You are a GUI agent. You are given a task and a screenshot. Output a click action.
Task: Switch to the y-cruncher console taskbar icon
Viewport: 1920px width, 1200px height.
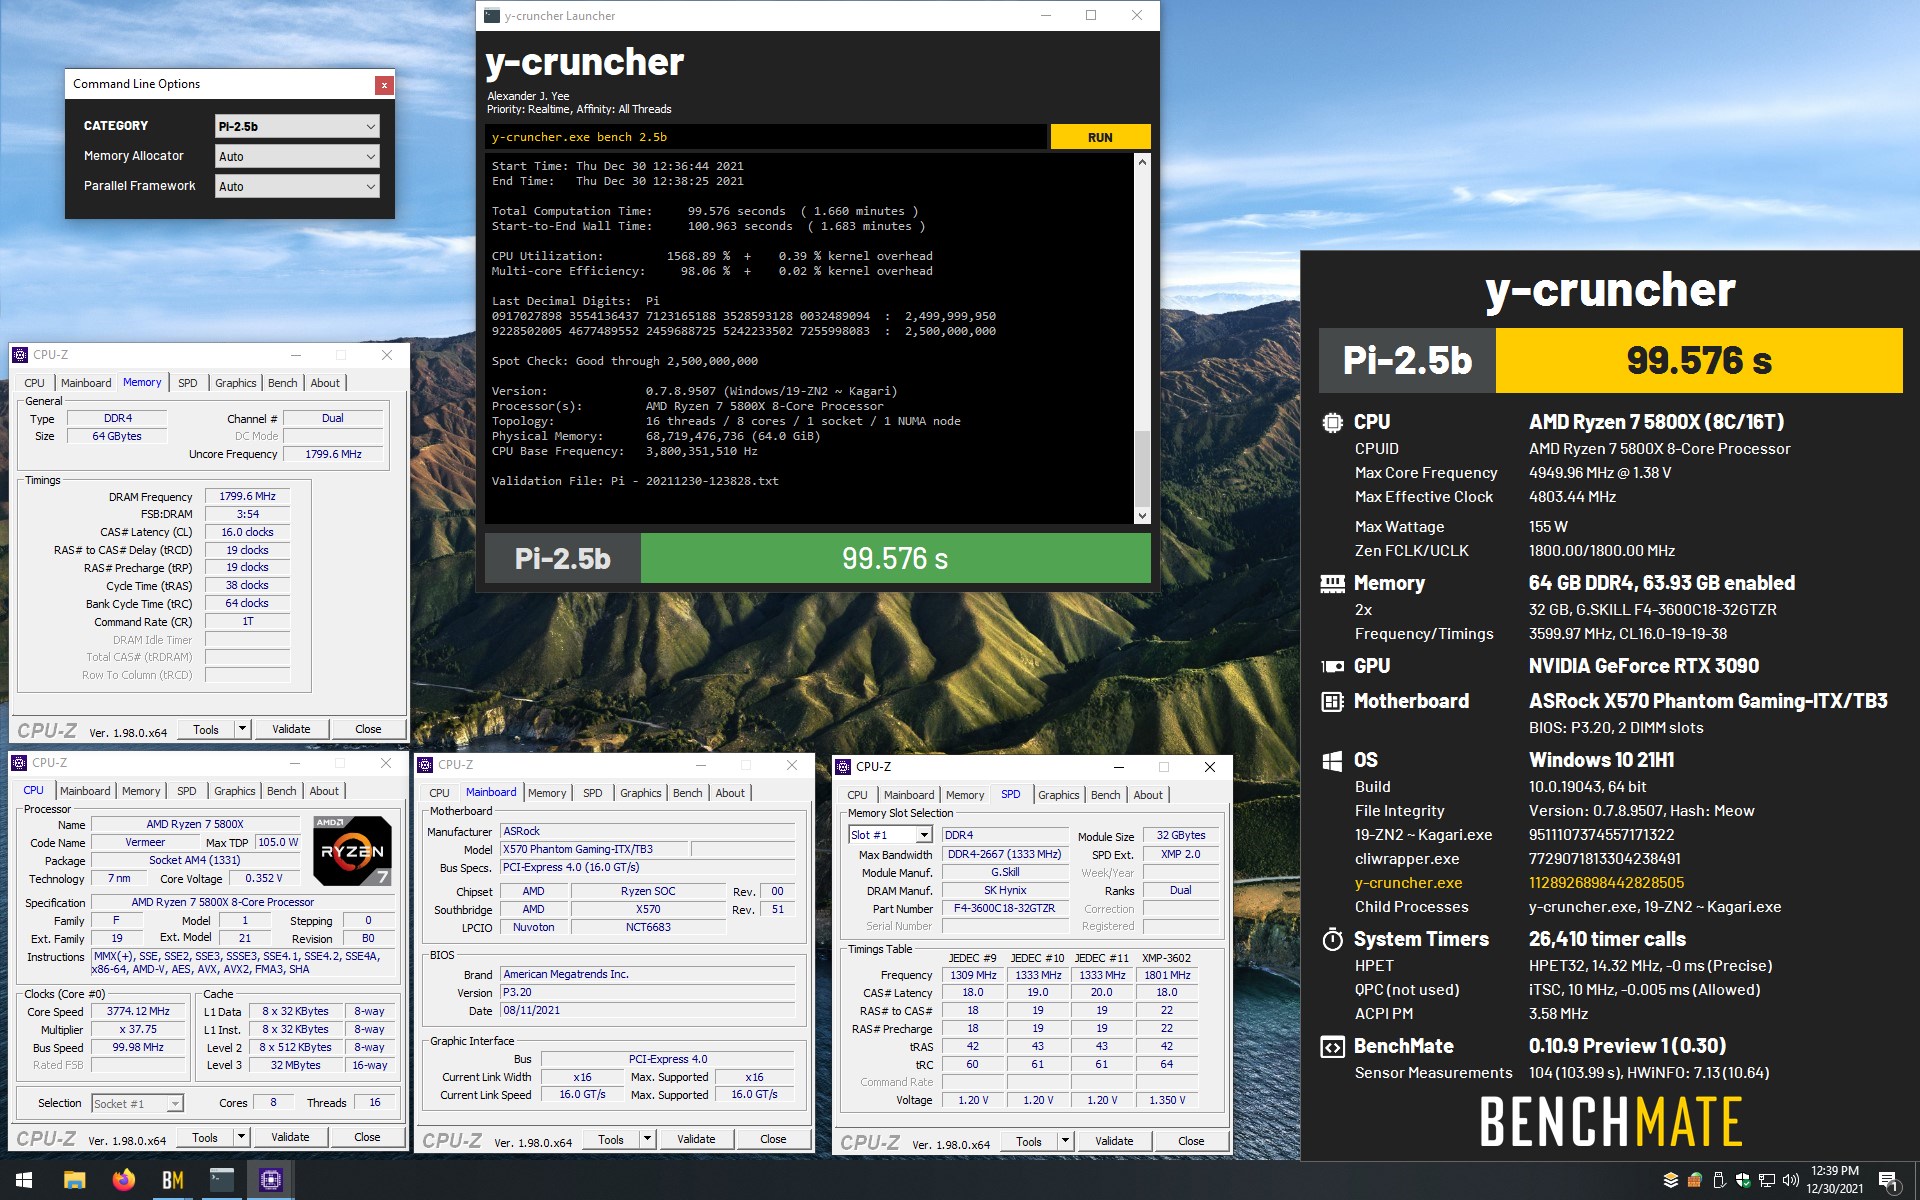221,1180
